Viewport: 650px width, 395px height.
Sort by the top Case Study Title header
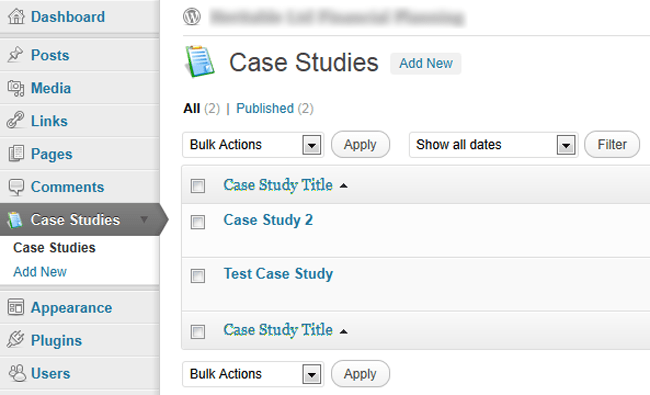pyautogui.click(x=278, y=185)
